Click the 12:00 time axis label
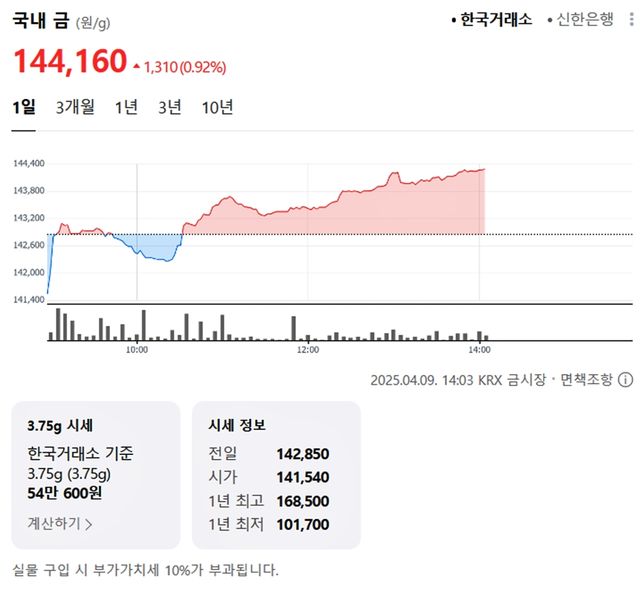Screen dimensions: 640x589 308,350
